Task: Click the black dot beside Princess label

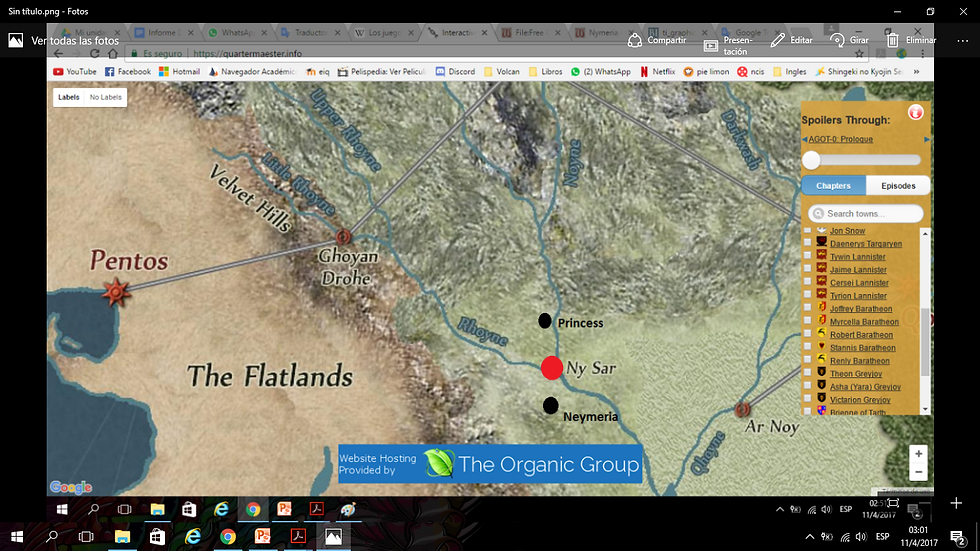Action: pos(545,321)
